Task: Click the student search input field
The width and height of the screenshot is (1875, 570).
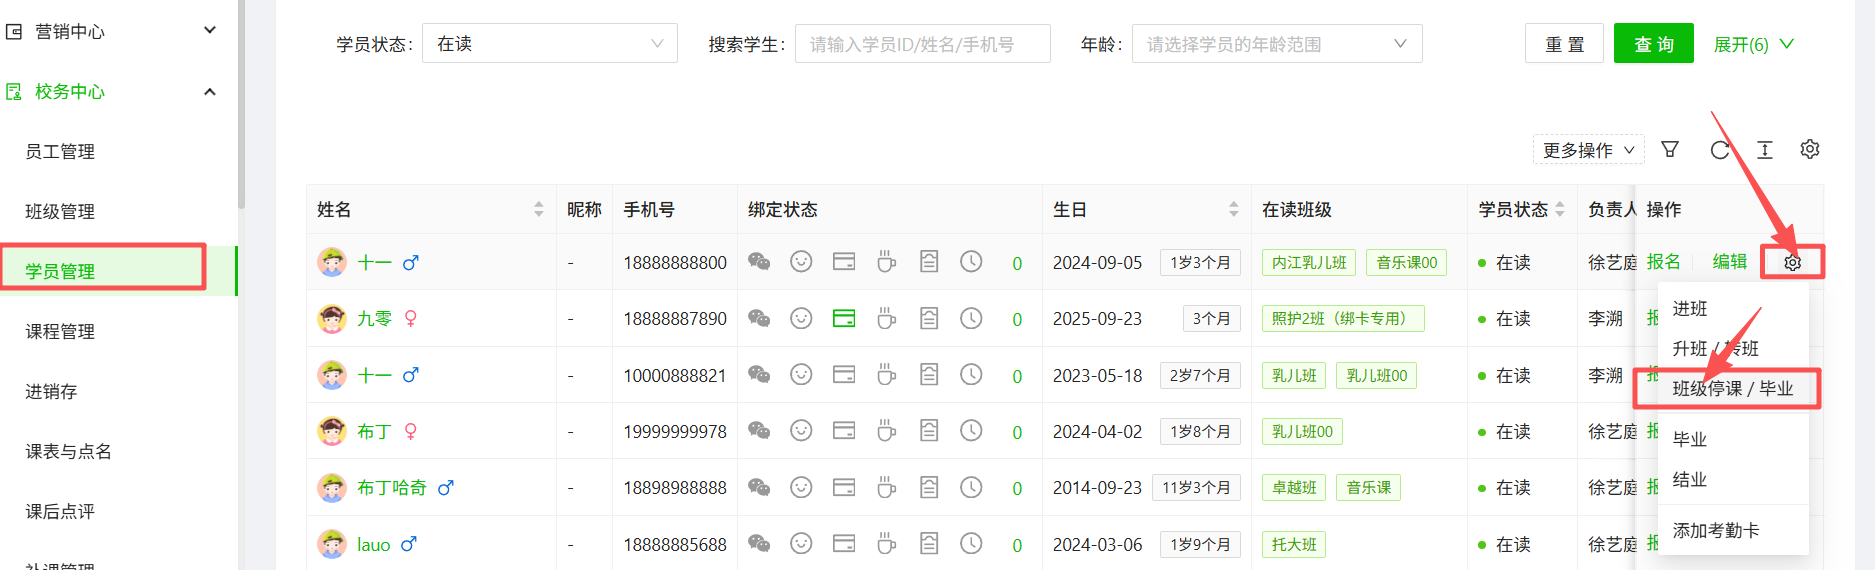Action: 922,44
